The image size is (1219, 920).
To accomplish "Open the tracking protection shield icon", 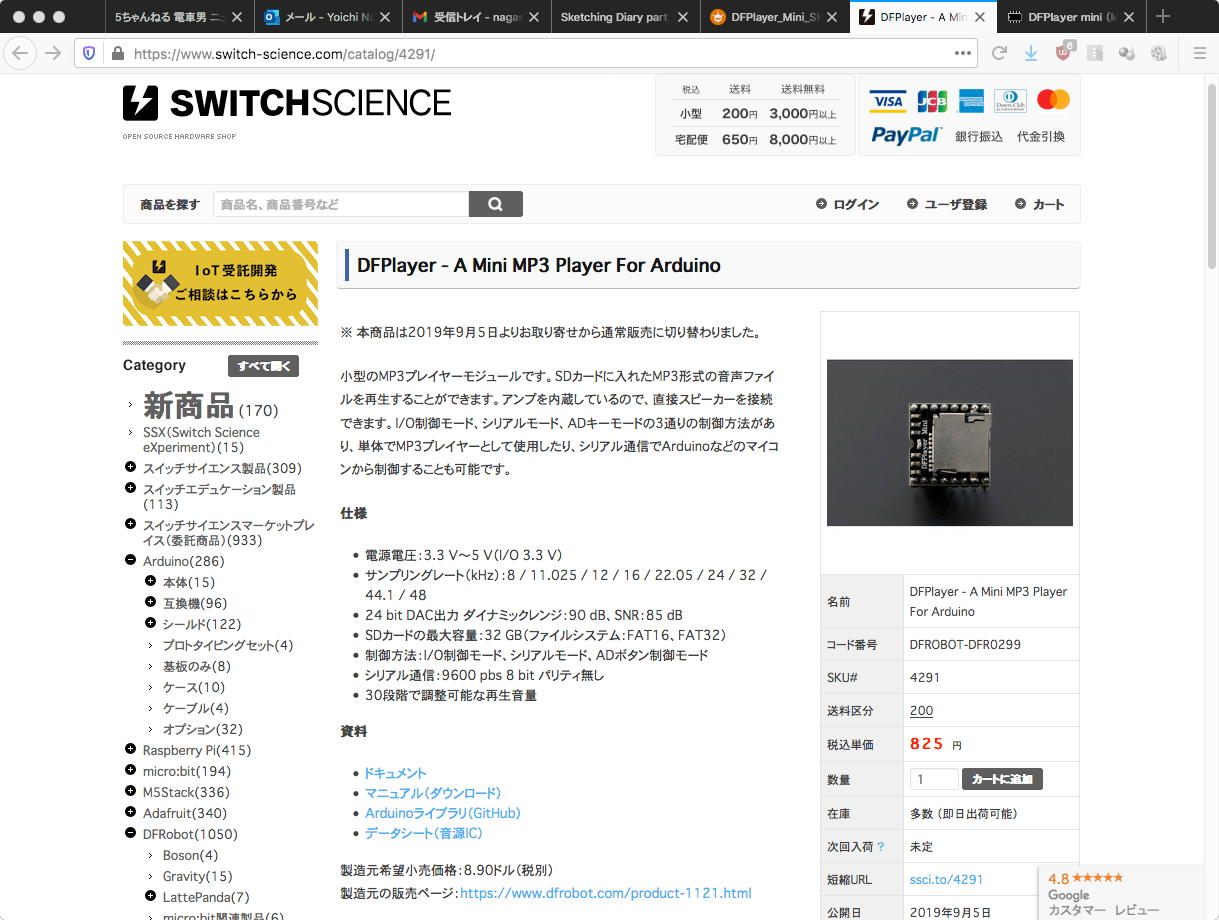I will [90, 53].
